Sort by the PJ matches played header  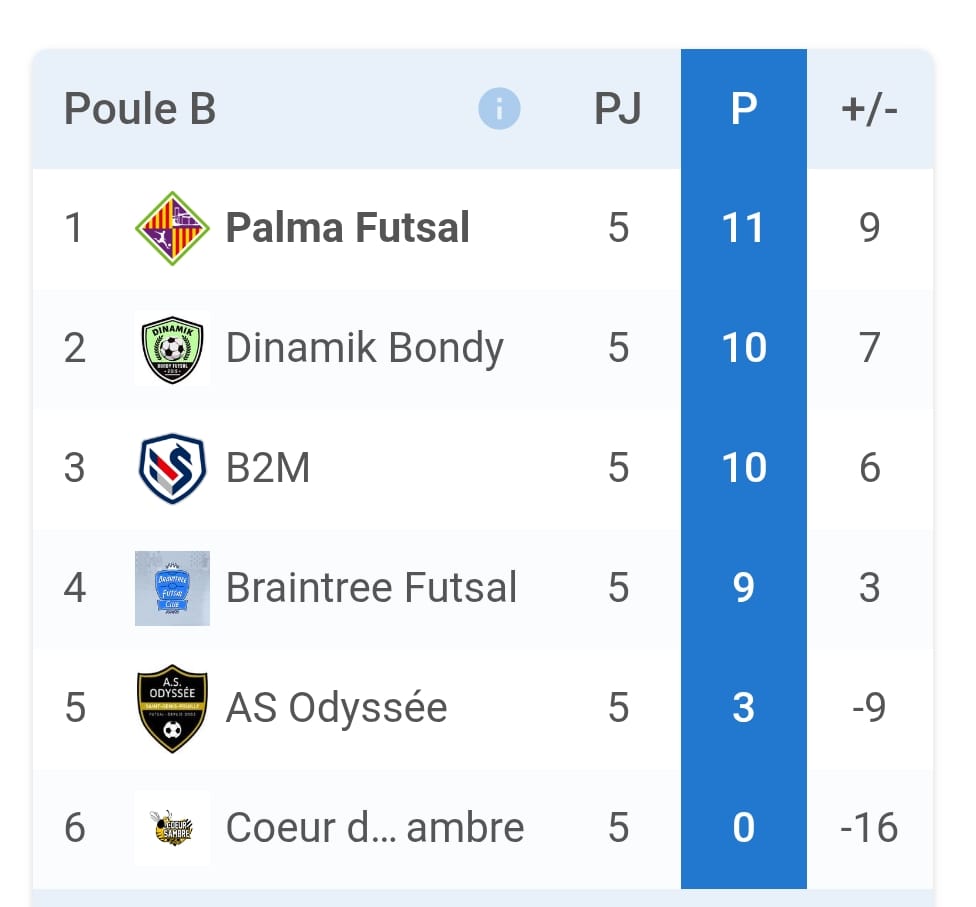[618, 108]
